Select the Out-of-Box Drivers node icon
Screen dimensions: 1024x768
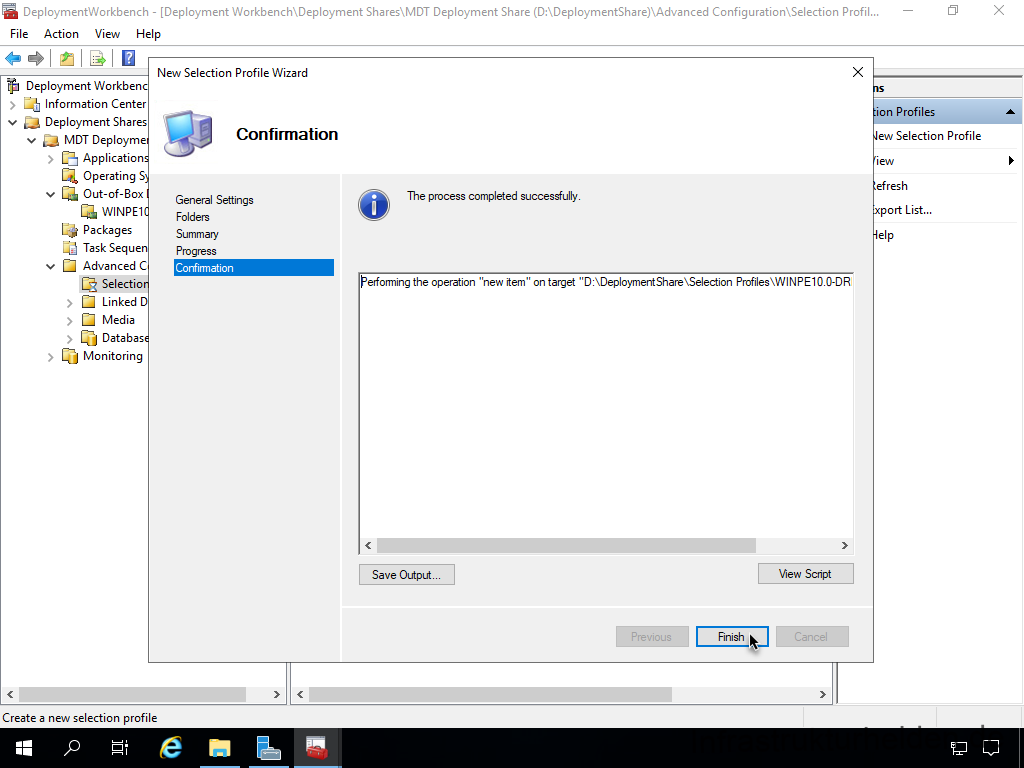(x=69, y=194)
